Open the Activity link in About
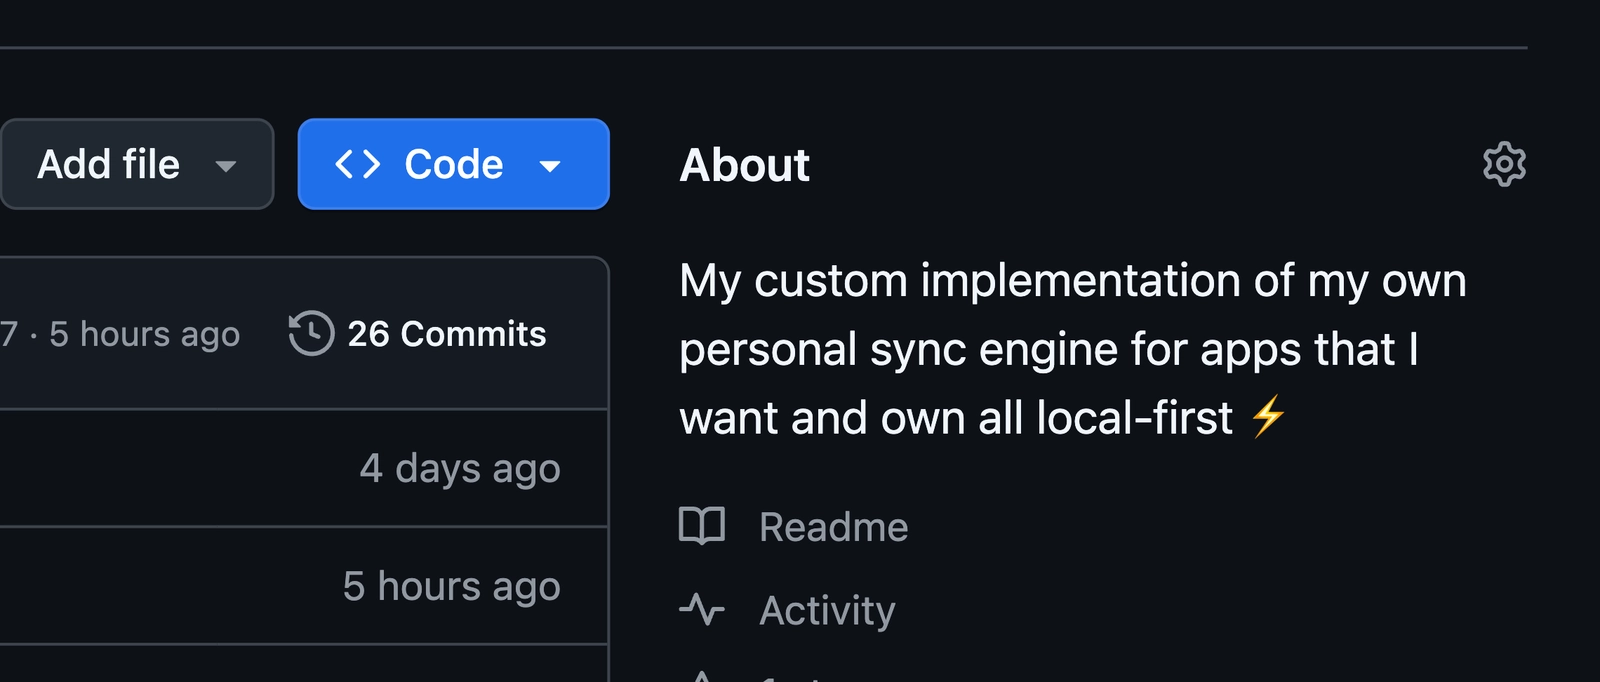Image resolution: width=1600 pixels, height=682 pixels. (x=827, y=610)
